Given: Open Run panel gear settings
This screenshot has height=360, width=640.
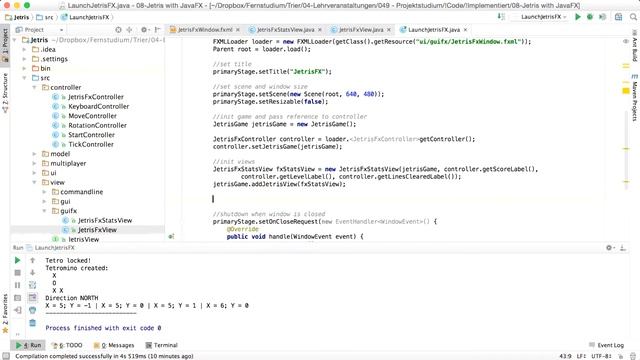Looking at the screenshot, I should point(609,248).
